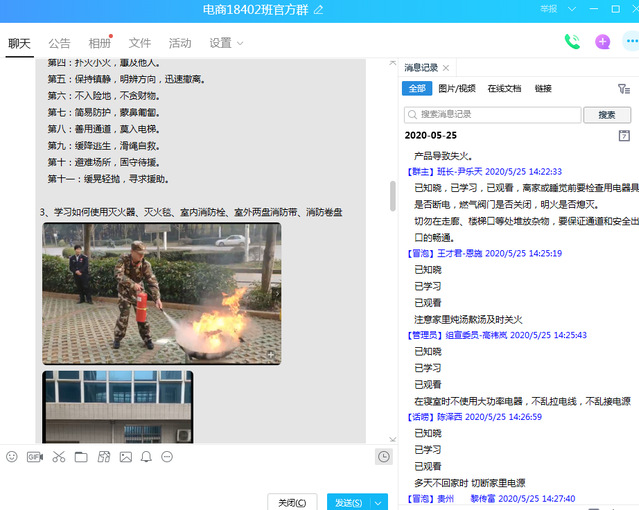The width and height of the screenshot is (639, 510).
Task: Filter records by 图片/视频
Action: click(x=457, y=88)
